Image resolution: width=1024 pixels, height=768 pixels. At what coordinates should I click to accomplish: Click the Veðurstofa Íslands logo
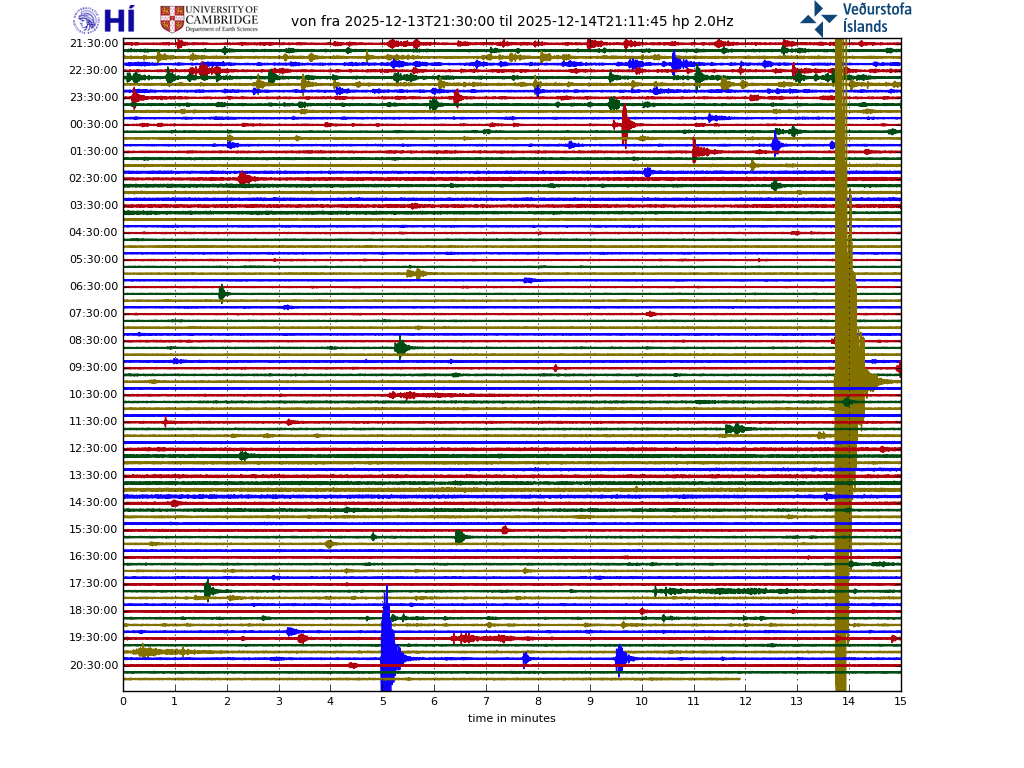tap(856, 19)
